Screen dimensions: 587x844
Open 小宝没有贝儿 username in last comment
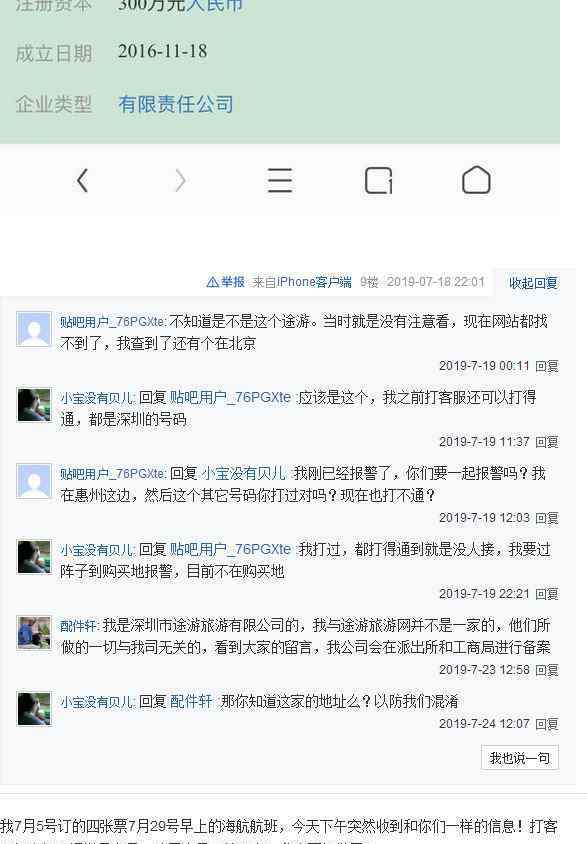tap(97, 702)
